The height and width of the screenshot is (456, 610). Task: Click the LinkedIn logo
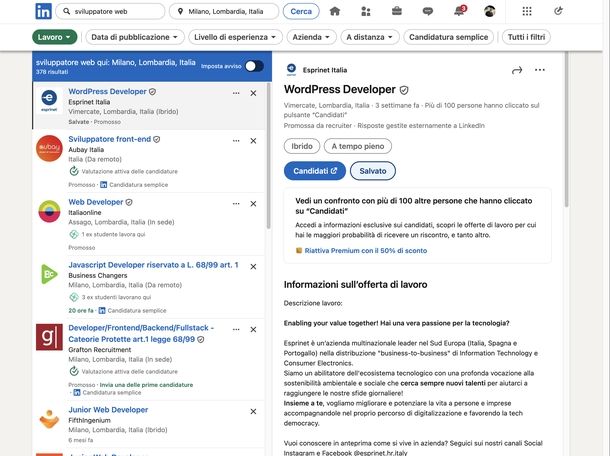43,11
